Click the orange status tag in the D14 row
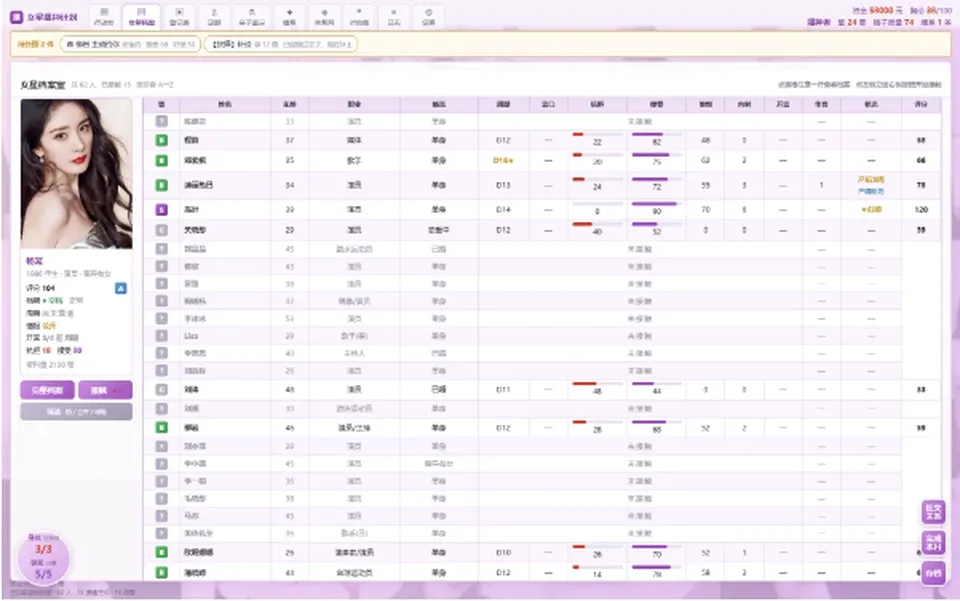The image size is (960, 601). coord(871,210)
